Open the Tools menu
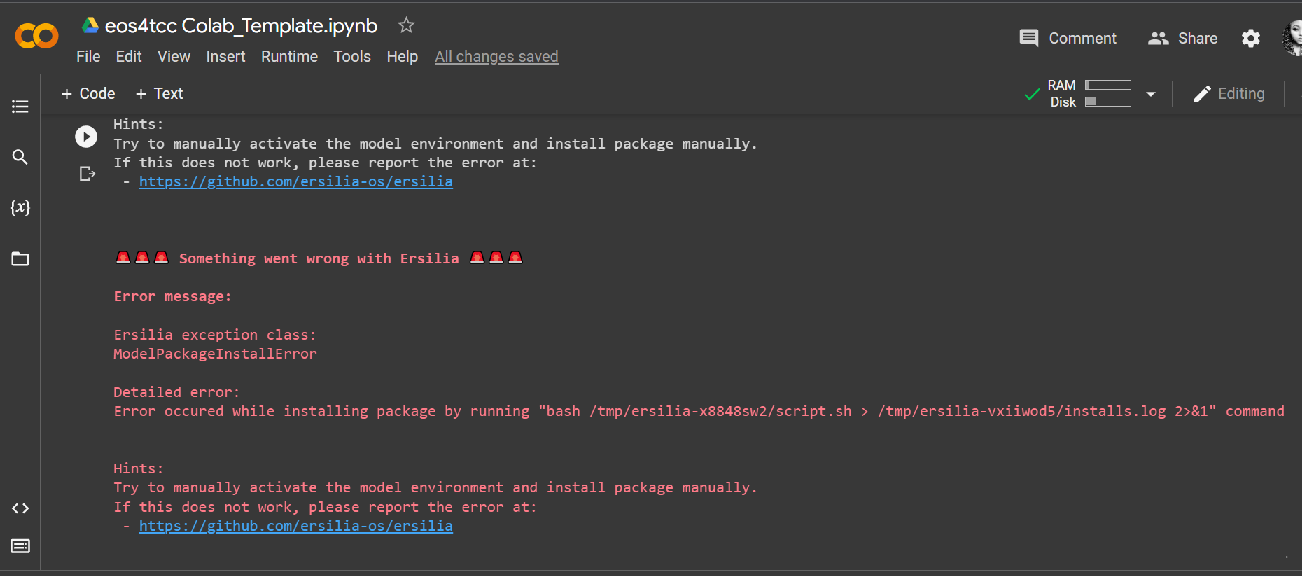The width and height of the screenshot is (1302, 576). pos(352,56)
